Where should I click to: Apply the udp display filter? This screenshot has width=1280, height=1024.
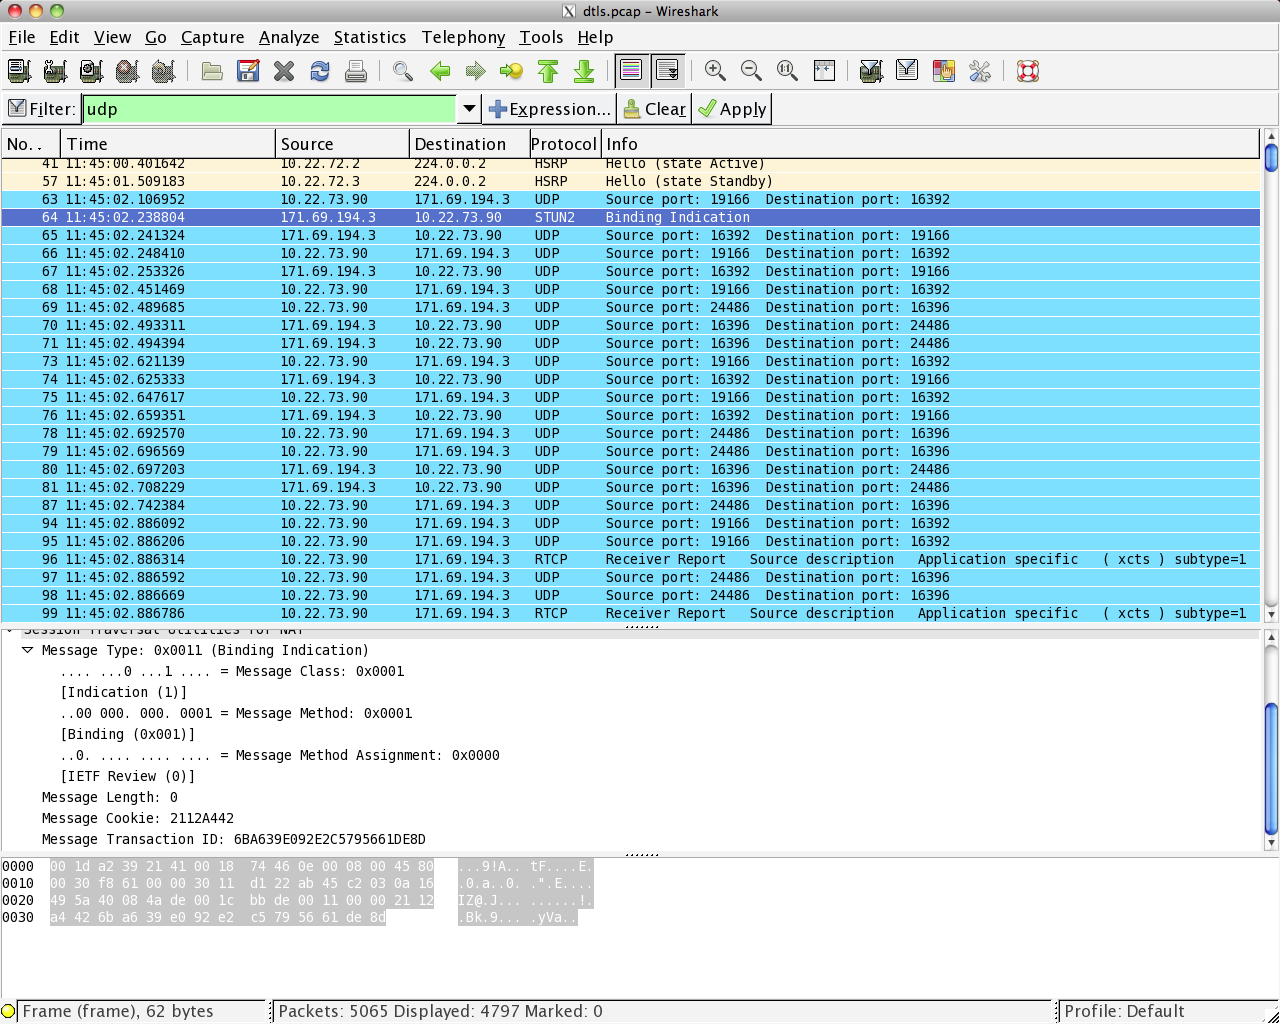click(731, 108)
